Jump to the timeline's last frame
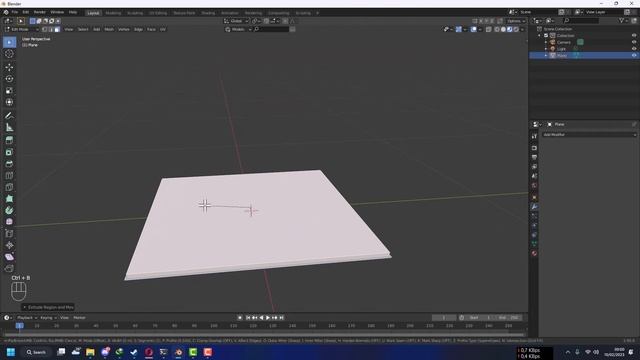The image size is (640, 360). pos(282,318)
